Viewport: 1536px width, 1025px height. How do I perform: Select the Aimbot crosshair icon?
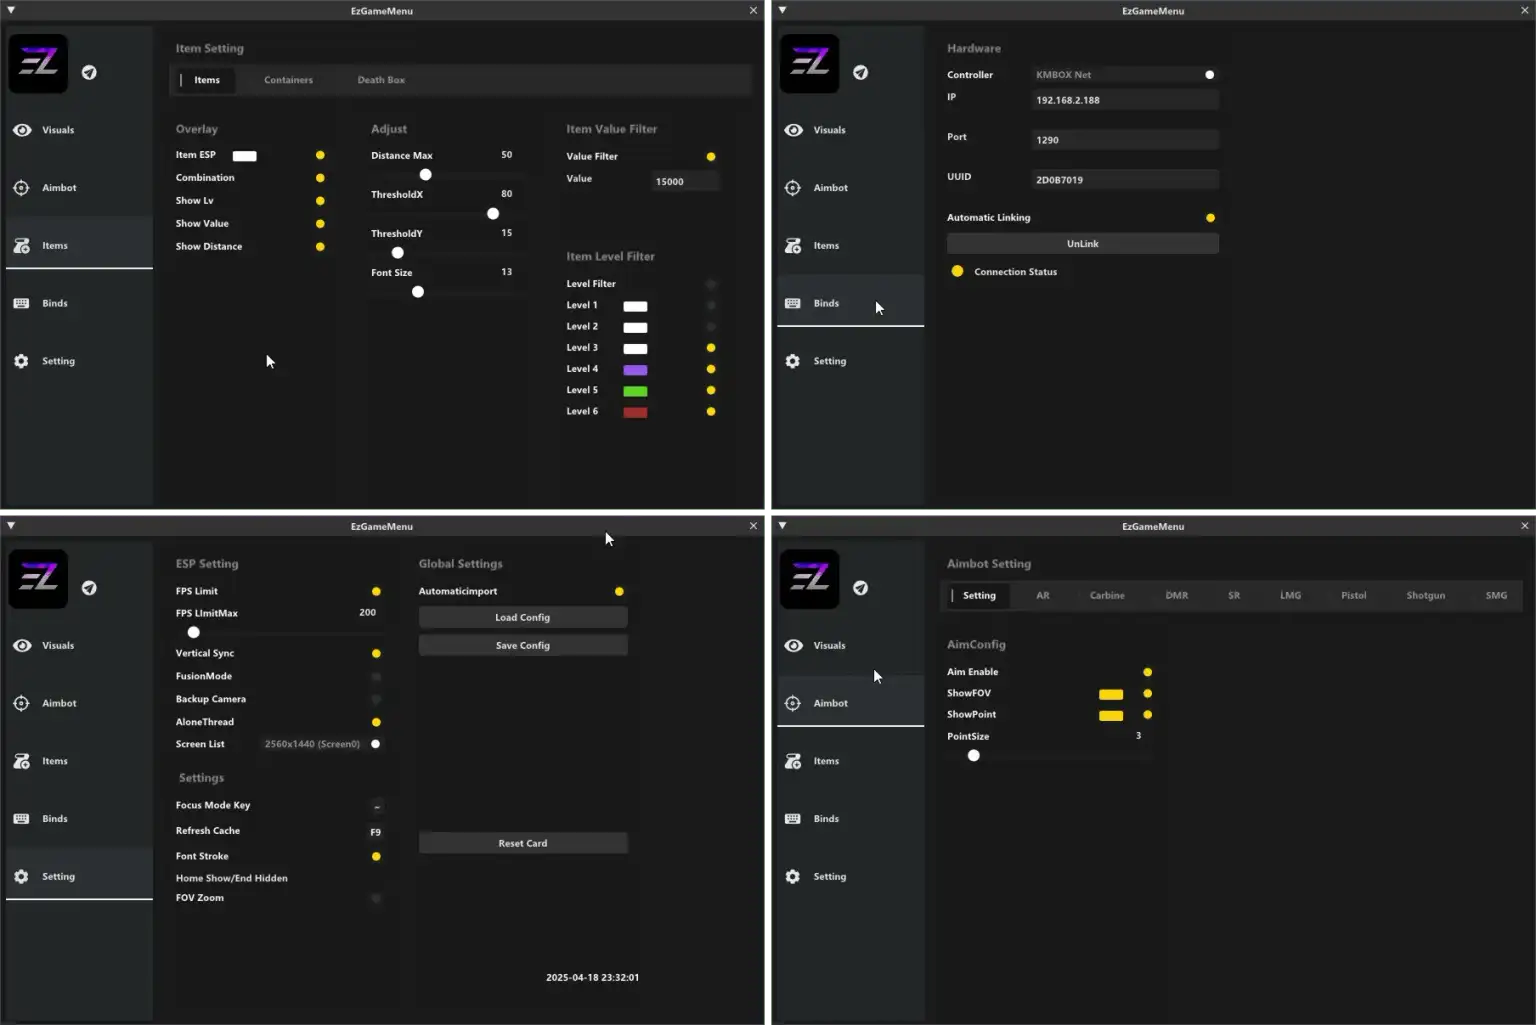click(x=21, y=188)
